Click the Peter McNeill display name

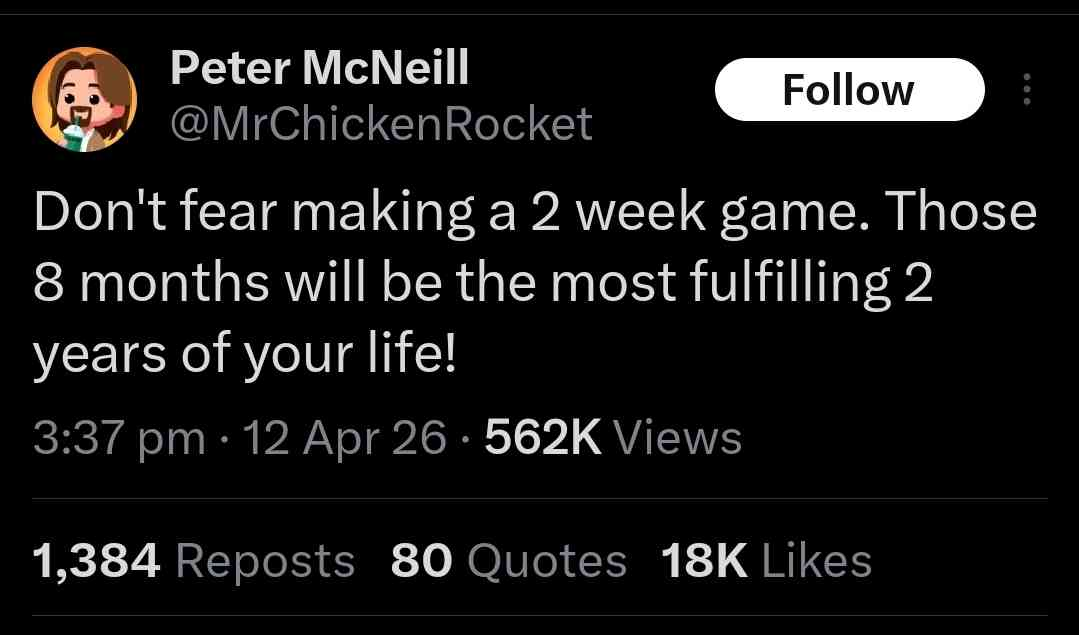click(x=319, y=68)
